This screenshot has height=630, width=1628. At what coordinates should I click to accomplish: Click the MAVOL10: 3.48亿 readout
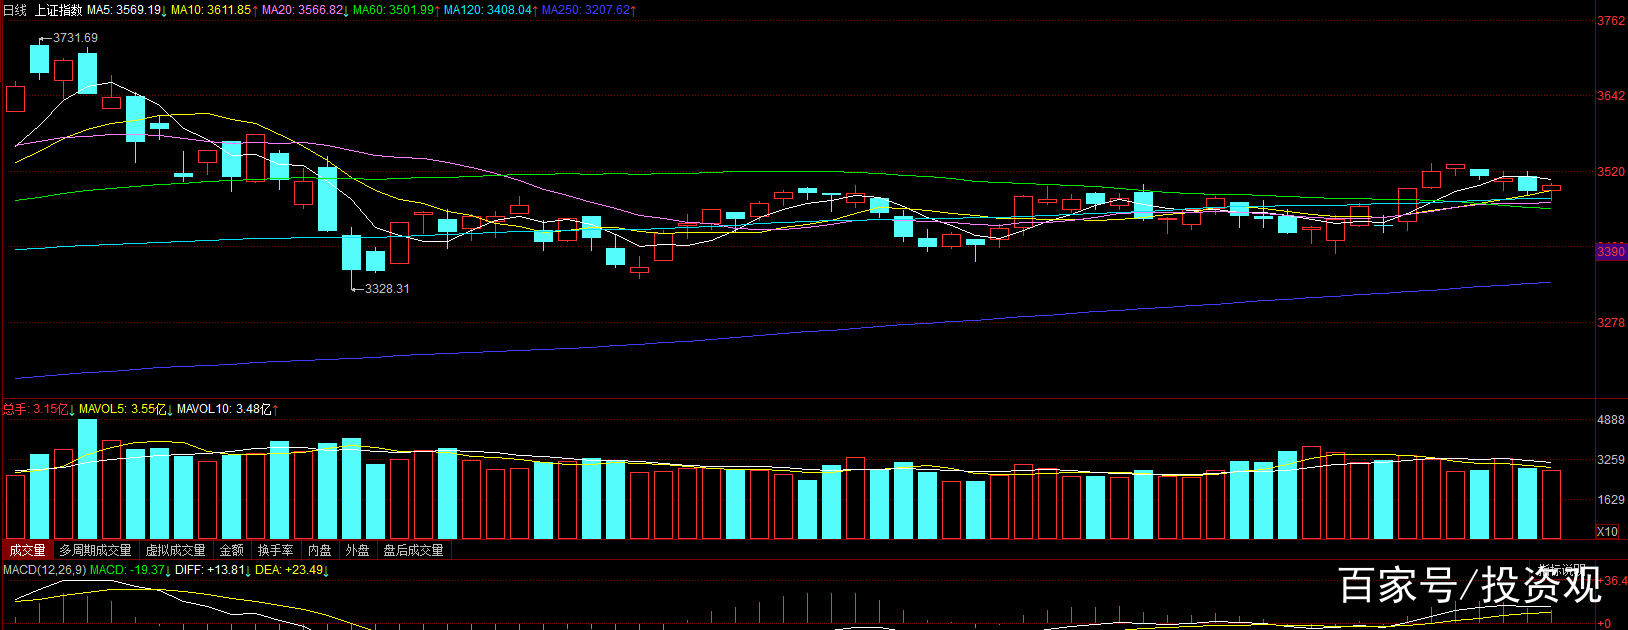224,409
